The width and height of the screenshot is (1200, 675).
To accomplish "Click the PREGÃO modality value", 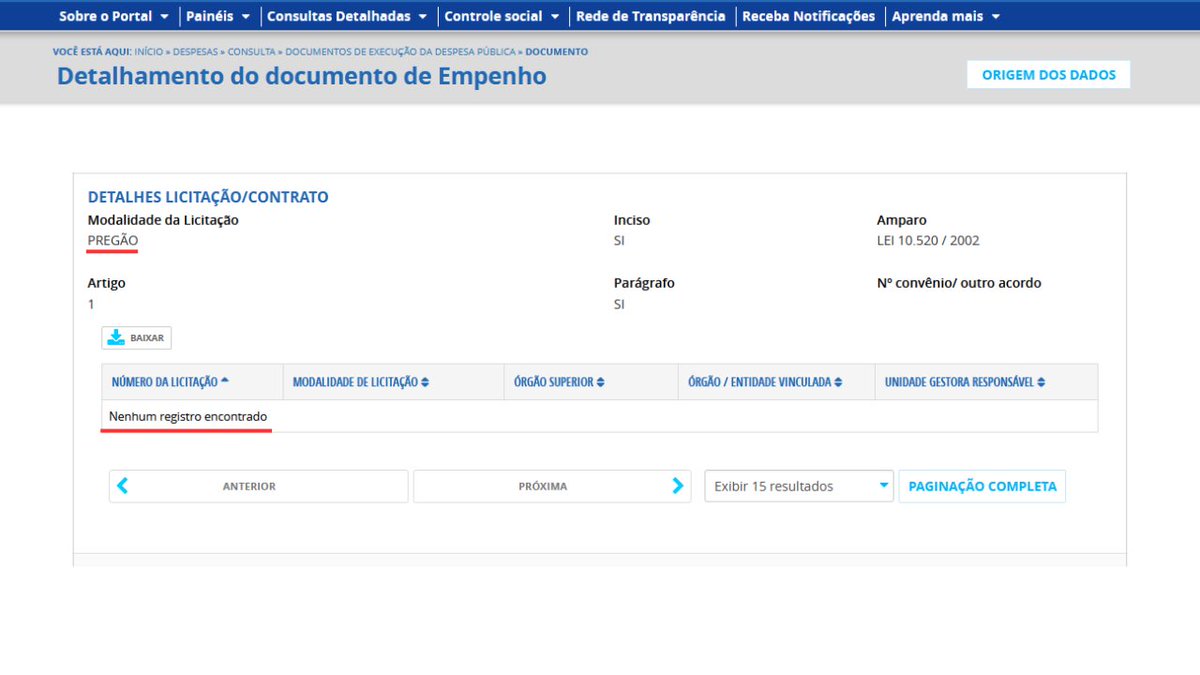I will 113,241.
